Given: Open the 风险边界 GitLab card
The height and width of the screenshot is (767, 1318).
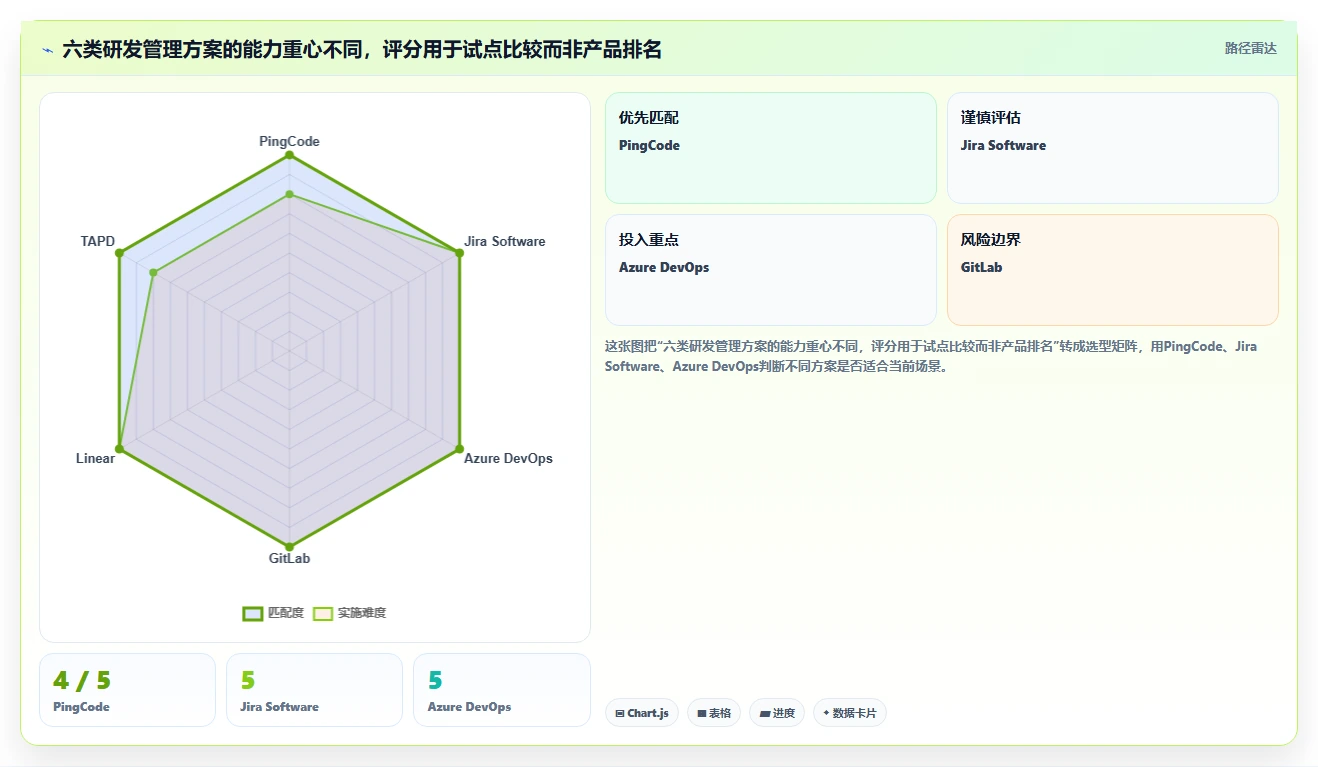Looking at the screenshot, I should point(1113,270).
